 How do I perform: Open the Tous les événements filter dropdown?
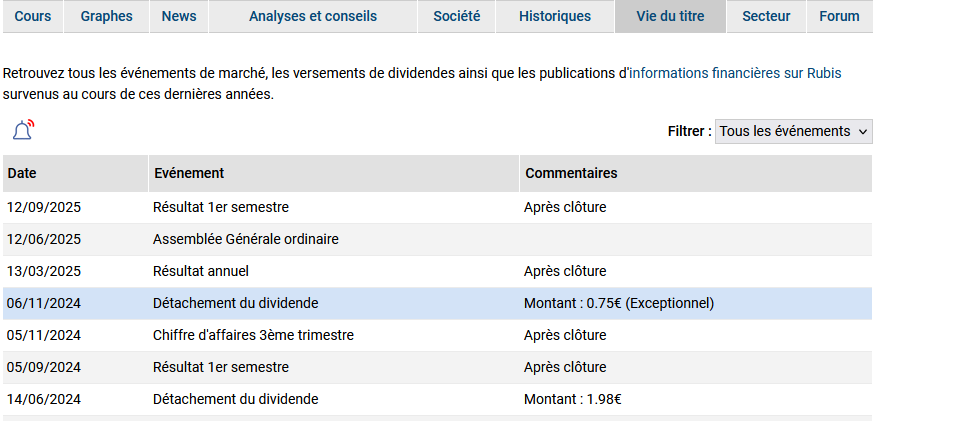[794, 131]
